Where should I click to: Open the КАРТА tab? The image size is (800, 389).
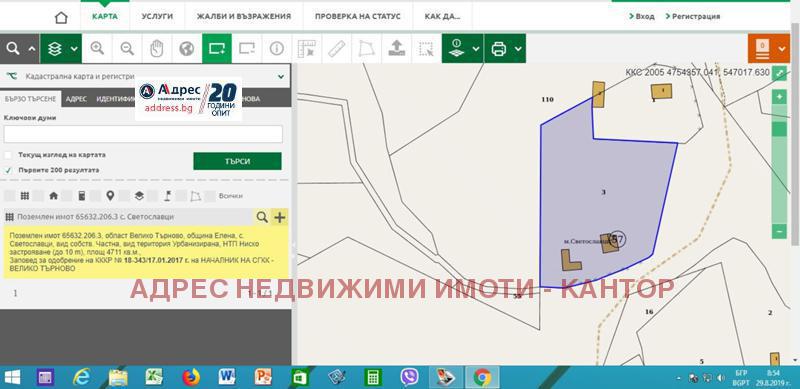(x=105, y=16)
